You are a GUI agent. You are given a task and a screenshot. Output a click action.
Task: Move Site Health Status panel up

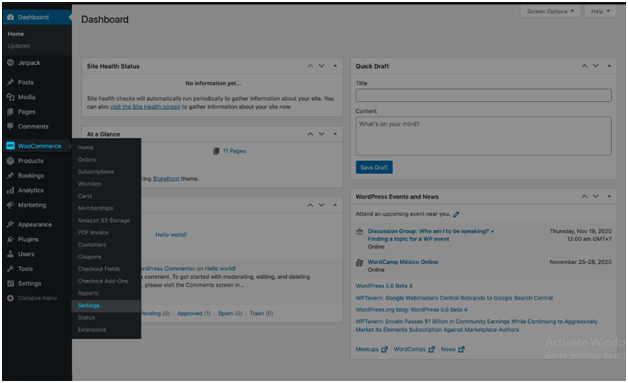click(x=310, y=66)
